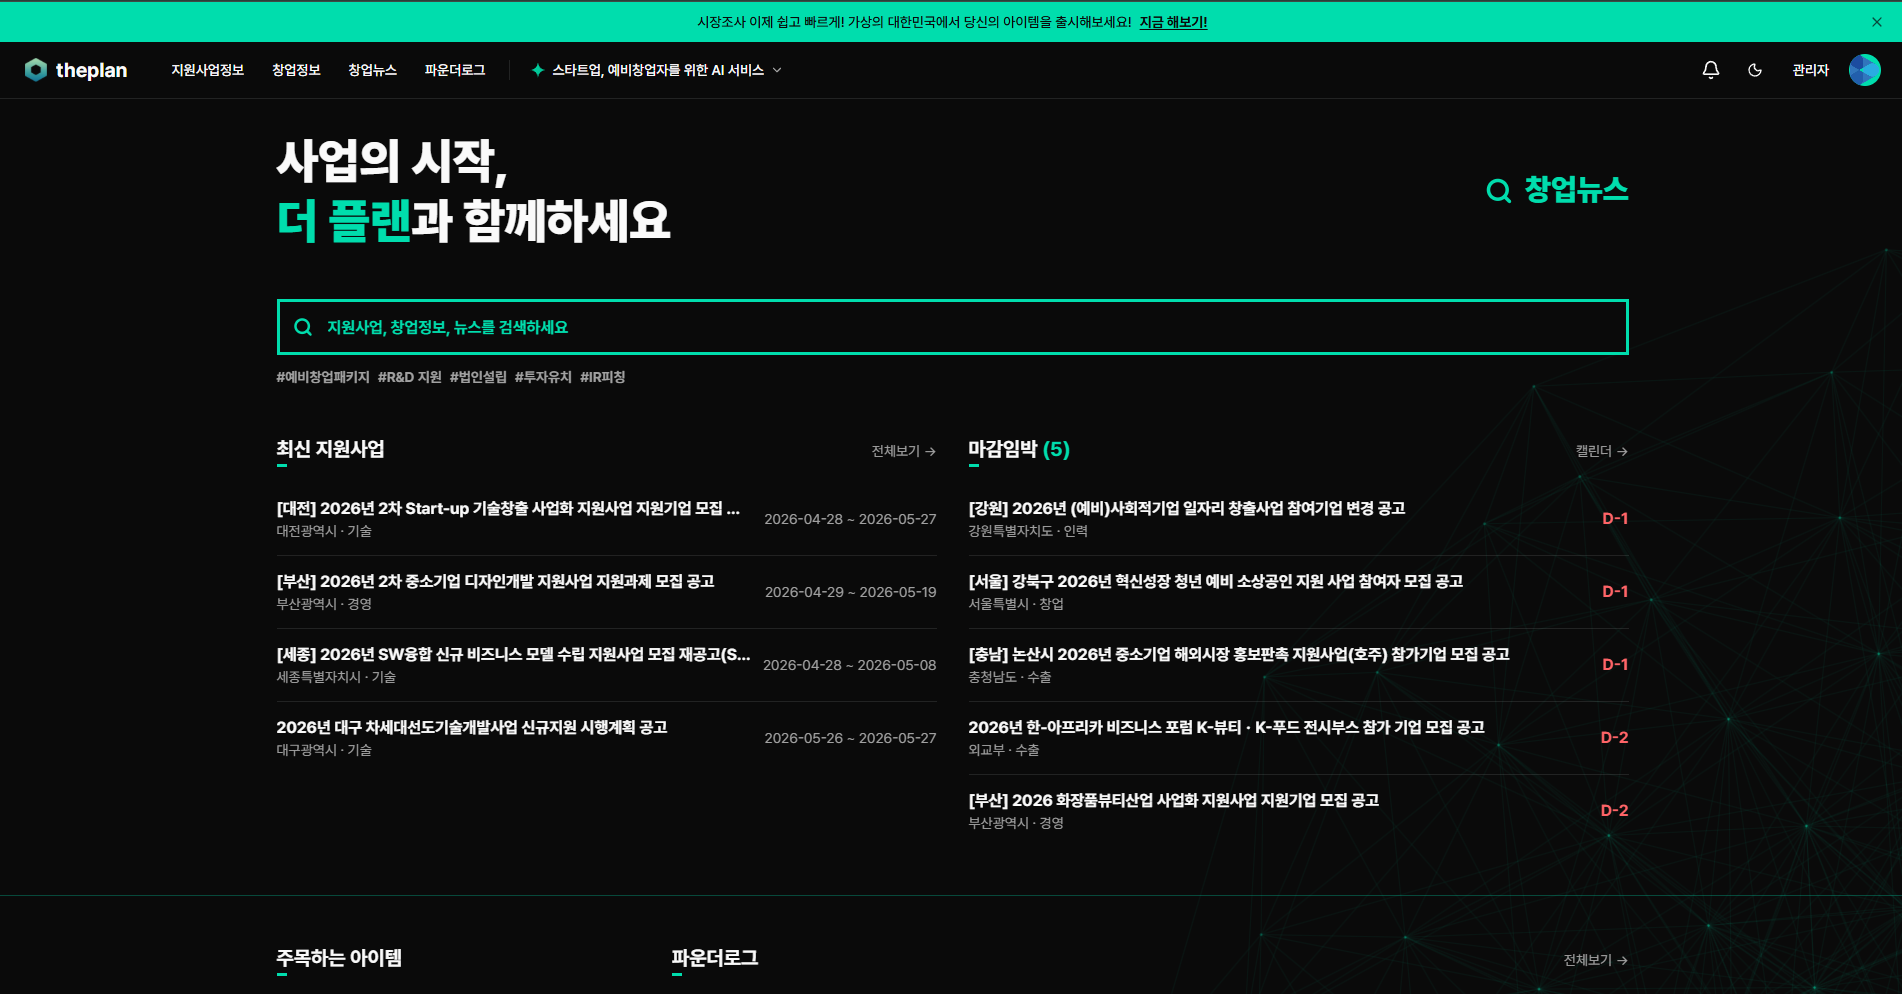Image resolution: width=1902 pixels, height=994 pixels.
Task: Open the [충남] 논산시 해외시장 홍보판촉 posting
Action: click(x=1239, y=654)
